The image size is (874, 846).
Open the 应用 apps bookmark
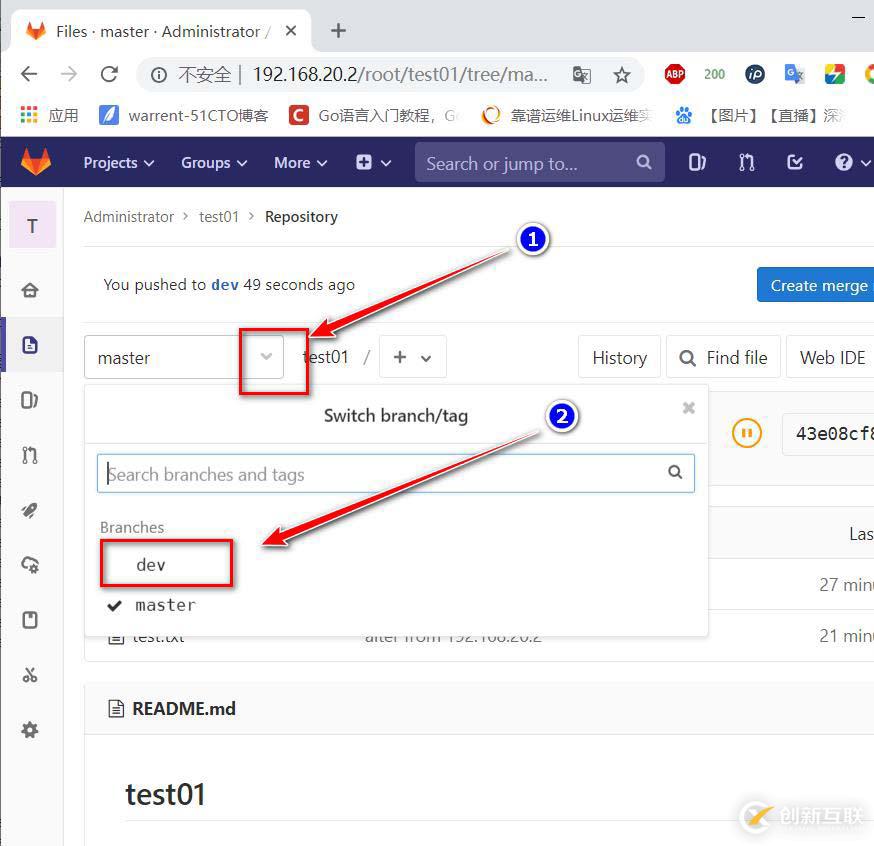pyautogui.click(x=49, y=115)
